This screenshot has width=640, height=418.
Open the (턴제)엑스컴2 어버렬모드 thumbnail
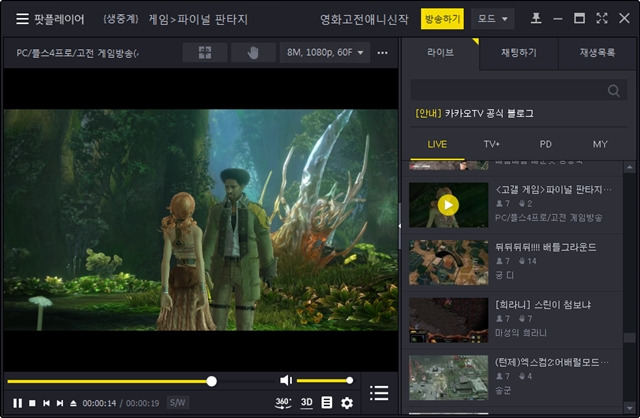[x=449, y=378]
